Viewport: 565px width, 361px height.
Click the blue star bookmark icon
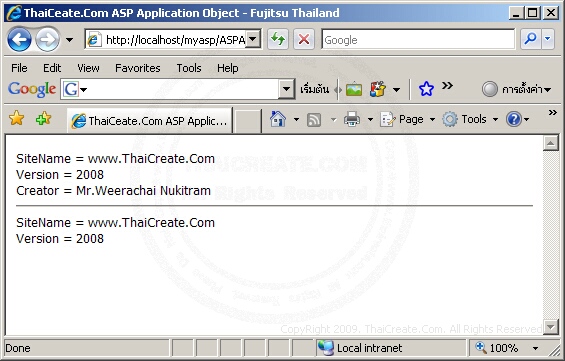click(x=426, y=89)
